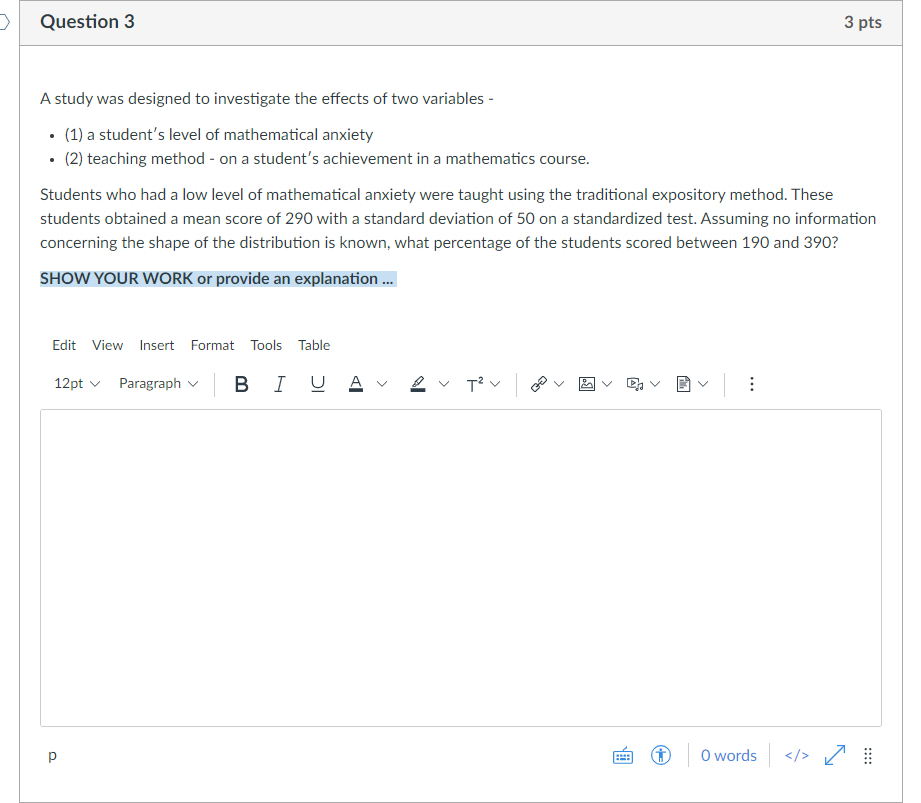921x803 pixels.
Task: Click the 0 words counter
Action: tap(728, 755)
